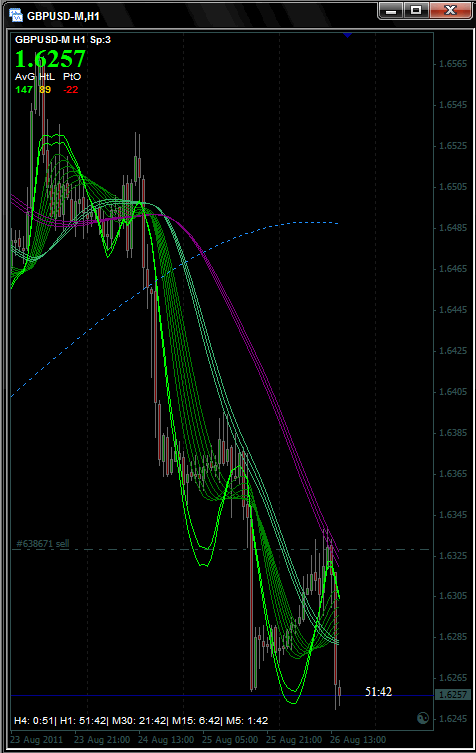The width and height of the screenshot is (476, 753).
Task: Click the PtO value -22
Action: tap(71, 89)
